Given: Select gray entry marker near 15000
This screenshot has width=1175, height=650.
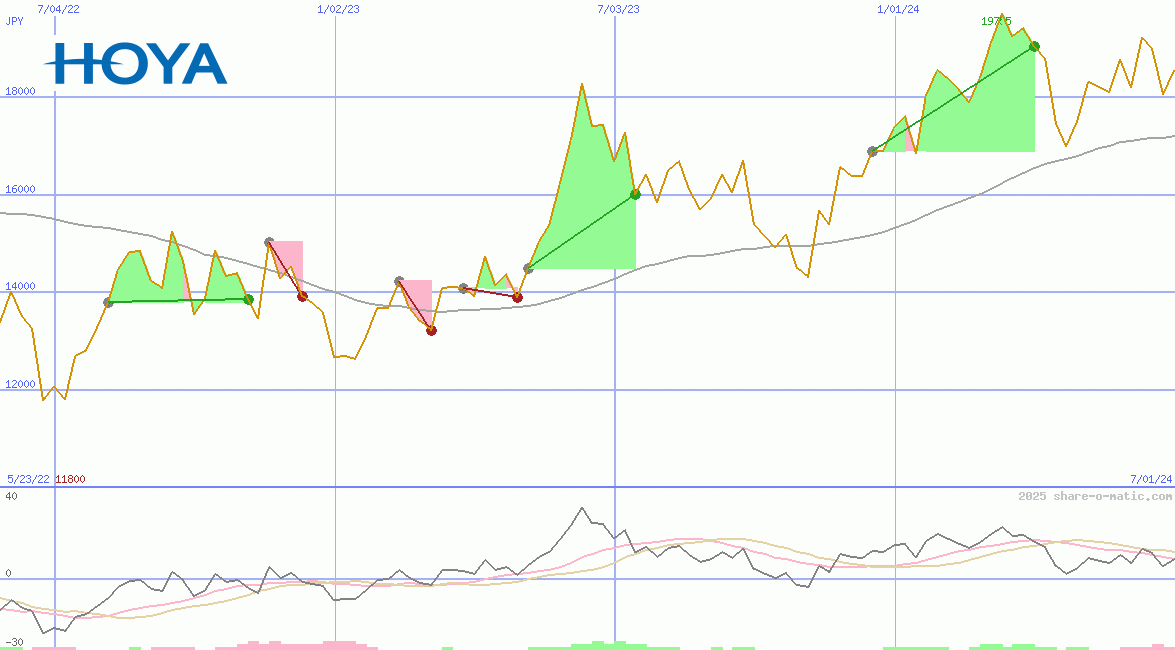Looking at the screenshot, I should tap(269, 242).
